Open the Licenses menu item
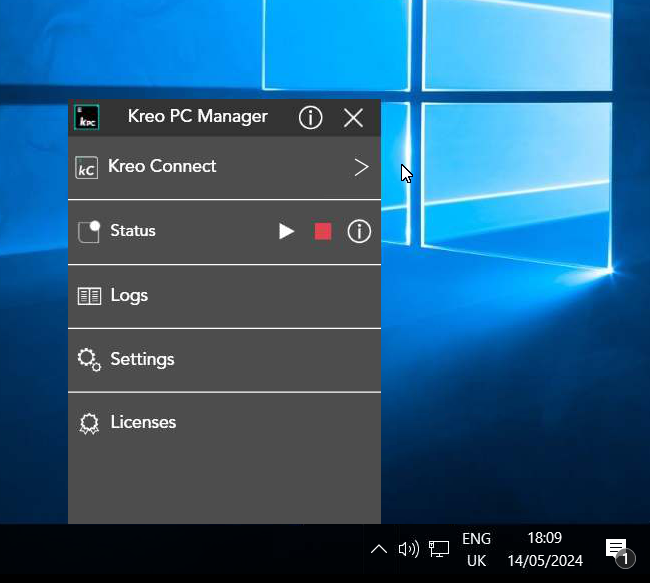 pos(143,422)
